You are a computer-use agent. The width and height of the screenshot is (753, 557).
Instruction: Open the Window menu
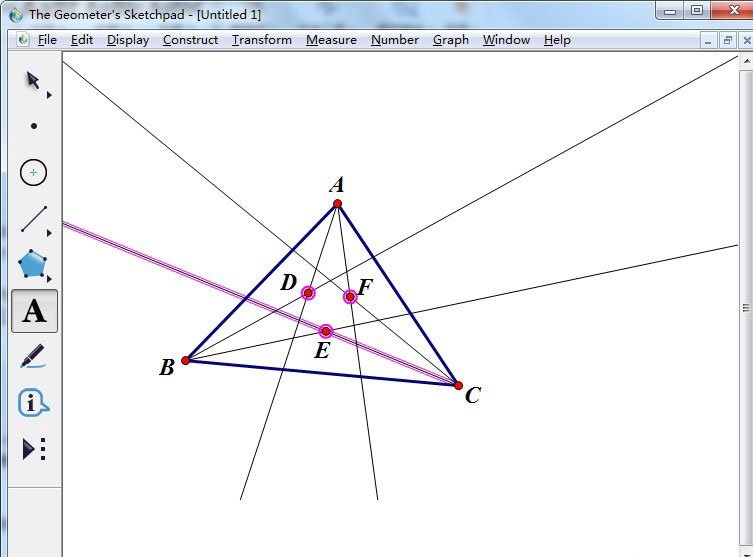coord(506,40)
